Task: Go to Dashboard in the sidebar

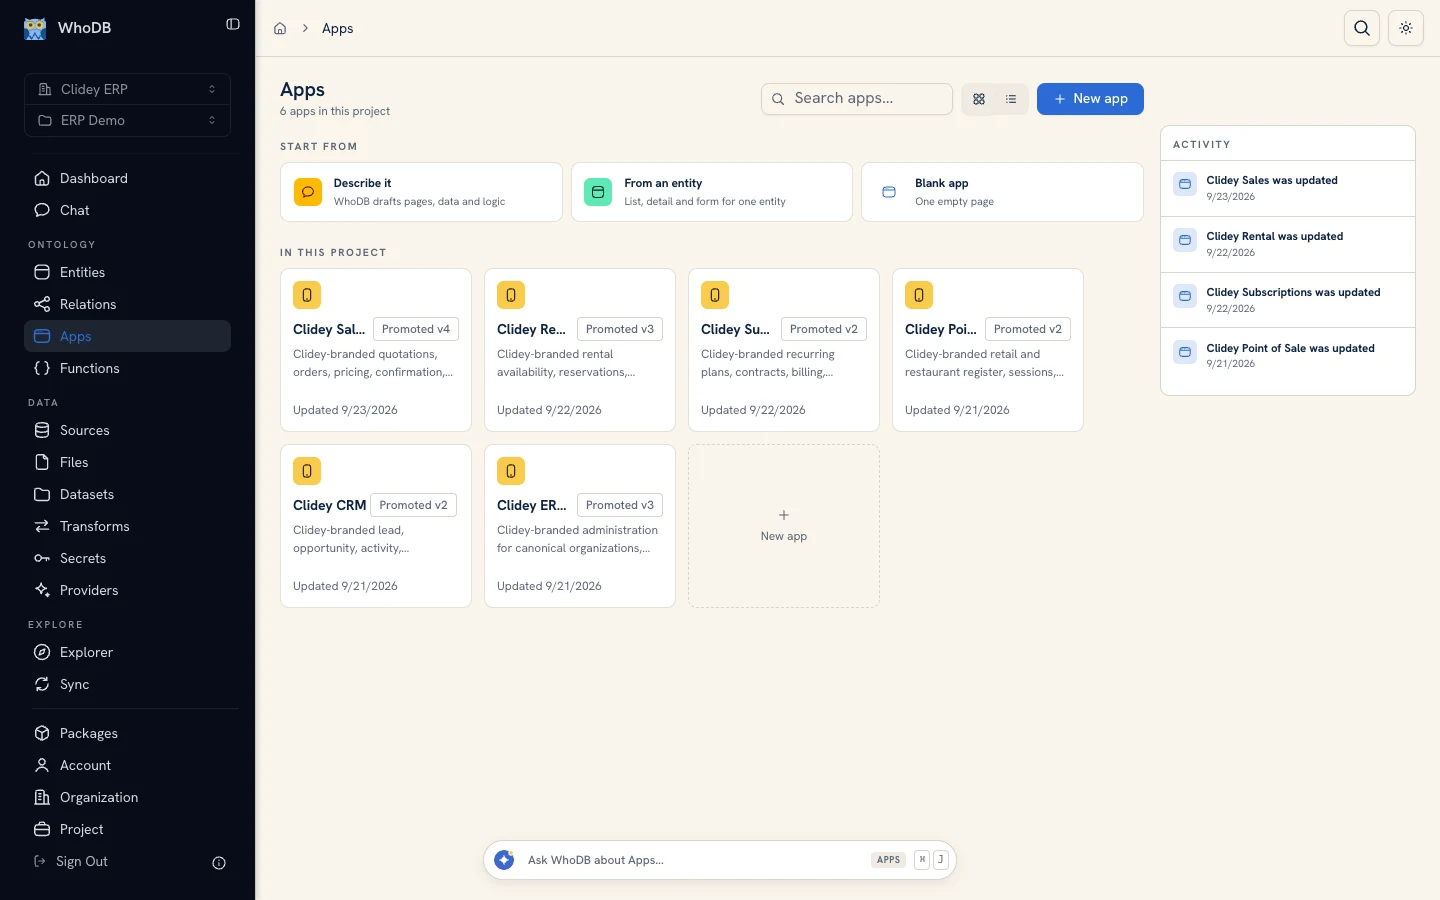Action: click(127, 178)
